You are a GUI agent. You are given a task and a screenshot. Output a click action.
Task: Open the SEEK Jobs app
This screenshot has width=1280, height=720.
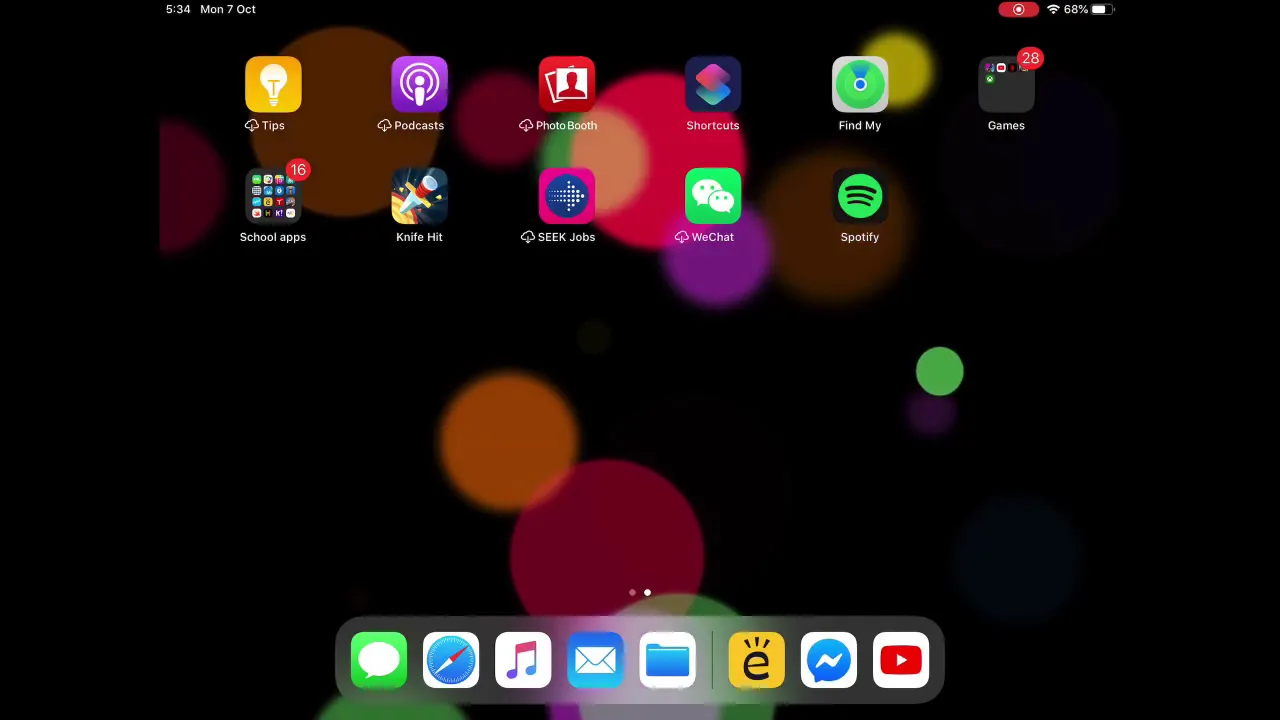(566, 196)
